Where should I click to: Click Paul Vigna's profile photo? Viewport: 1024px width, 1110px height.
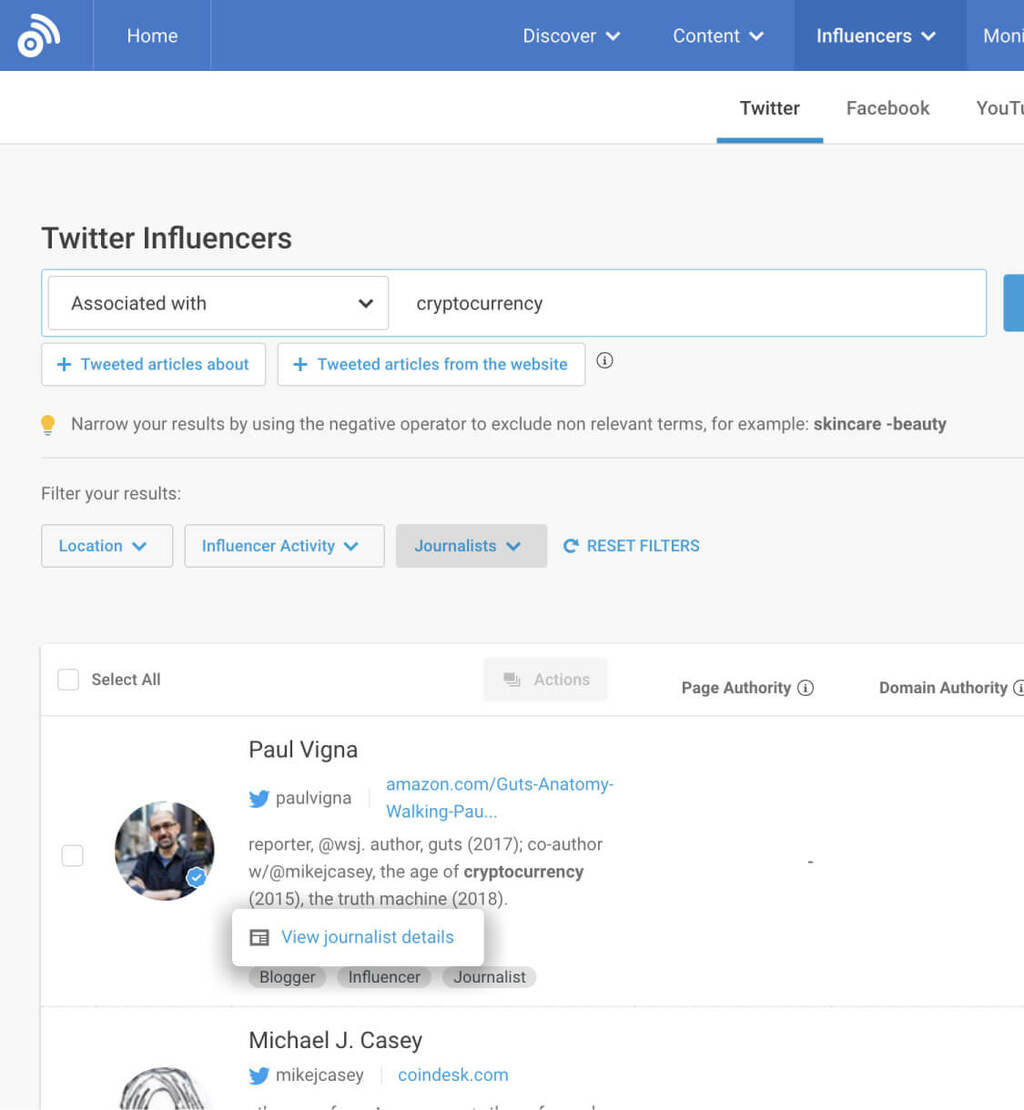coord(164,851)
